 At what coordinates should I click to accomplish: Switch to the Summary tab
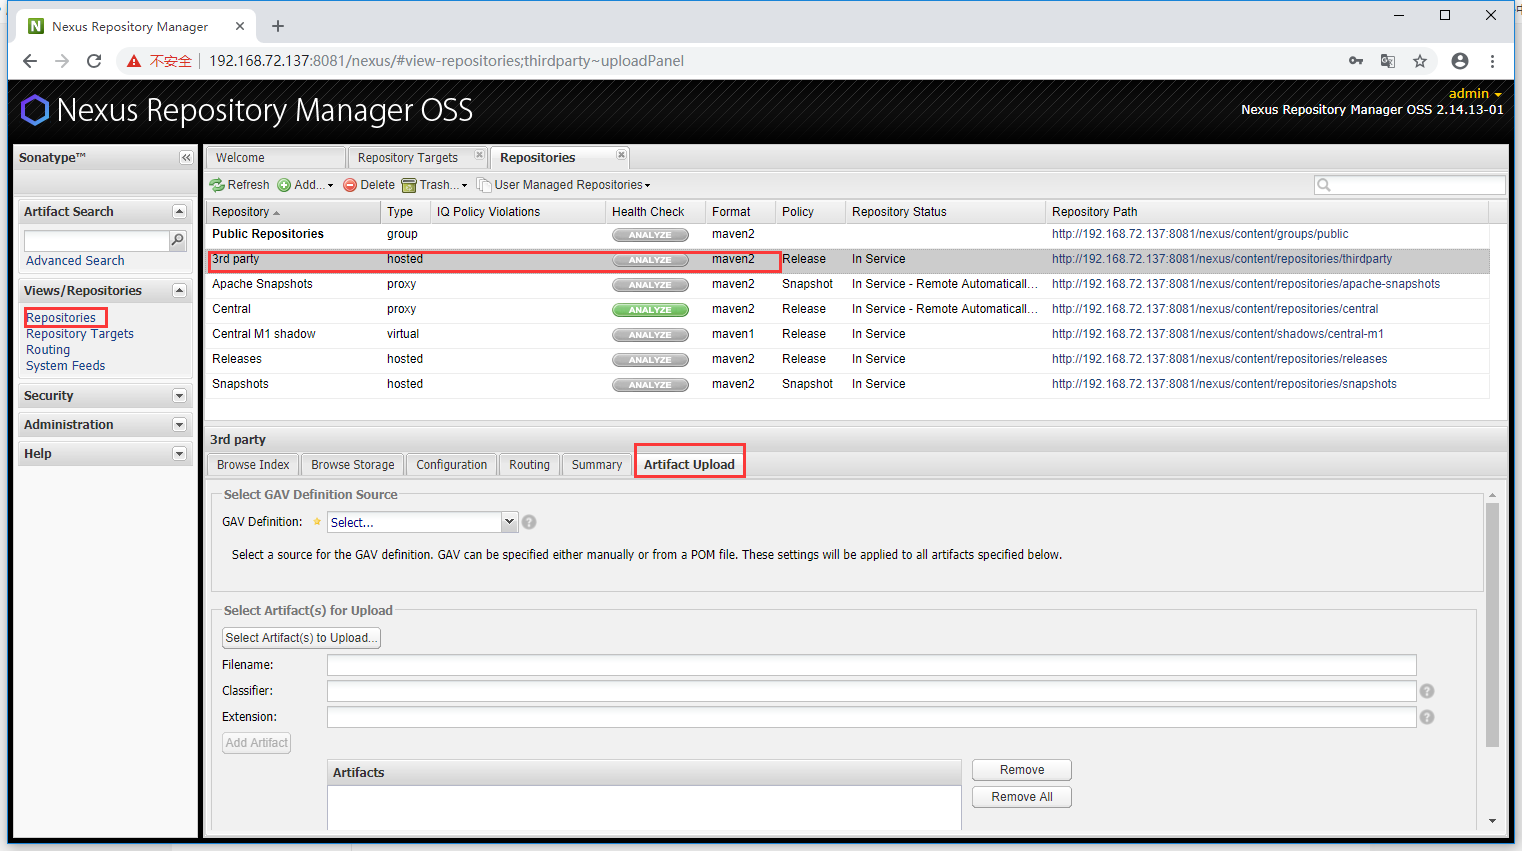tap(597, 465)
